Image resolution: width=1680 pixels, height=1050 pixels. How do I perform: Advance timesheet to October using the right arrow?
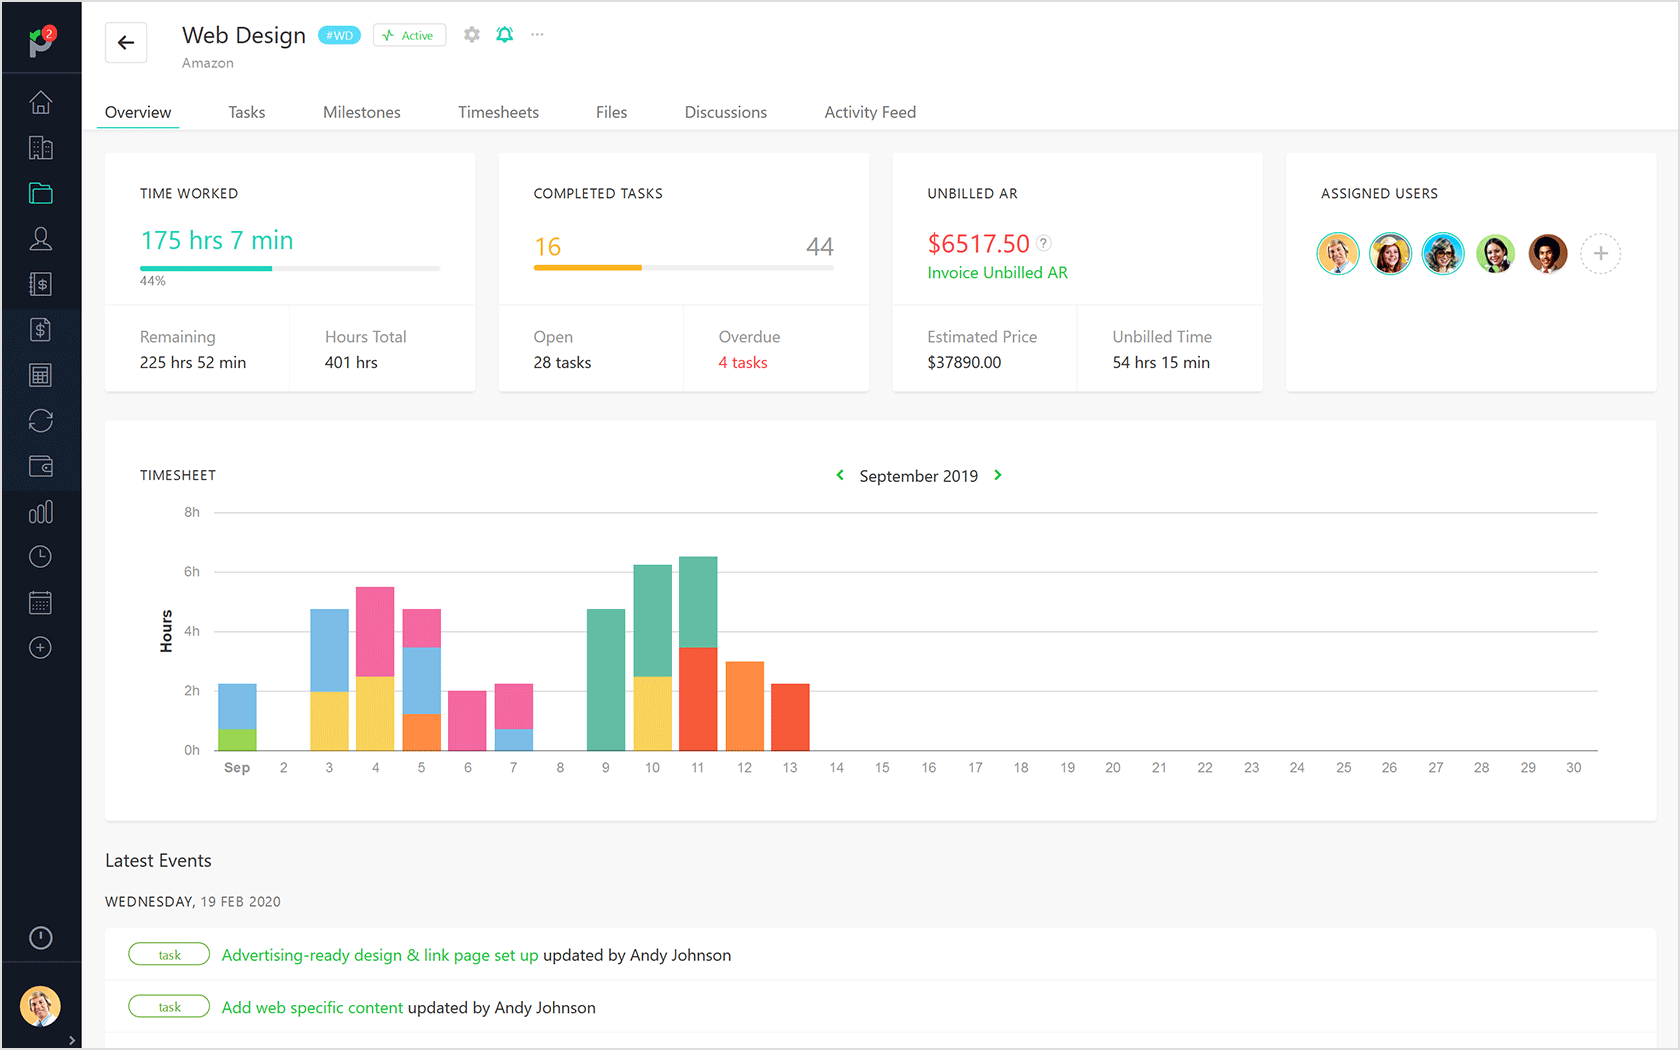tap(997, 475)
